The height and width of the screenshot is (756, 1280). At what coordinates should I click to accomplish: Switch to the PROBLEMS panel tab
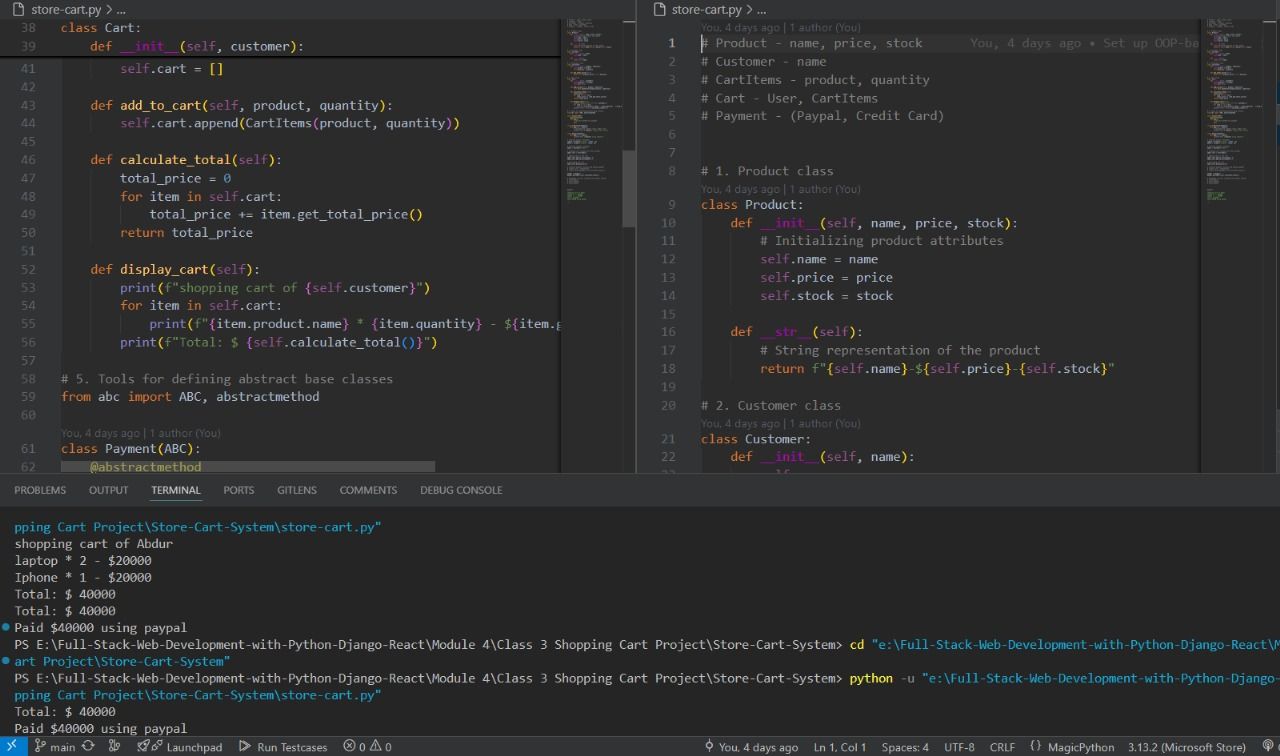[40, 490]
